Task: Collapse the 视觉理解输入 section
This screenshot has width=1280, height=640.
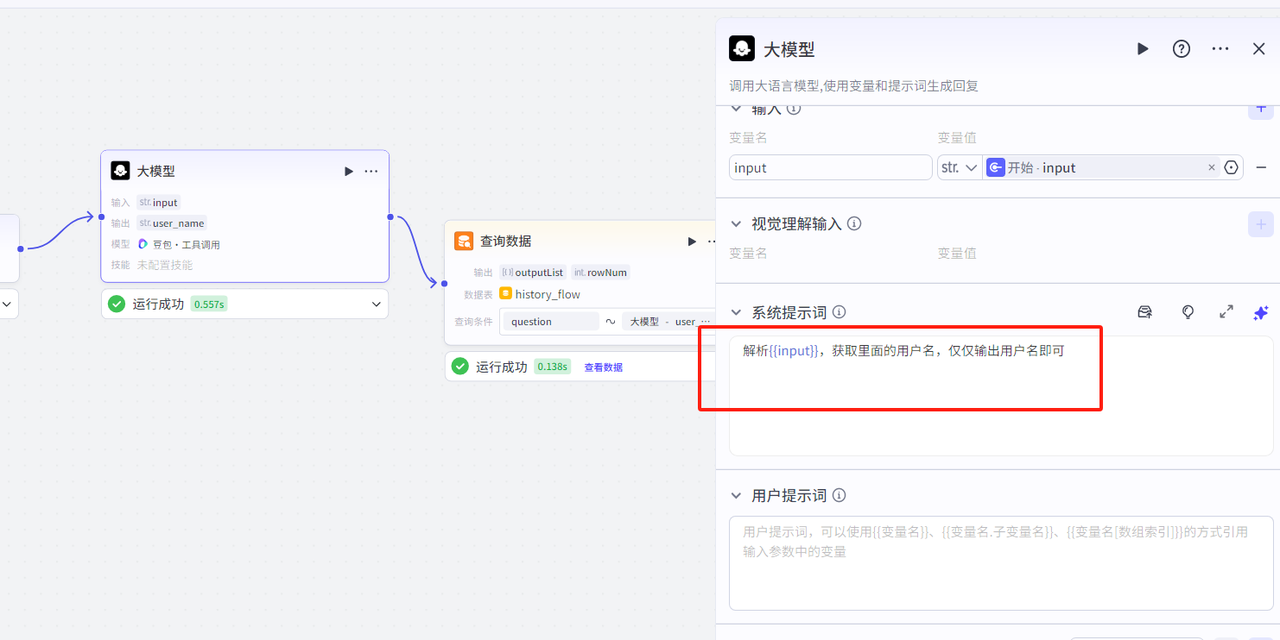Action: click(737, 224)
